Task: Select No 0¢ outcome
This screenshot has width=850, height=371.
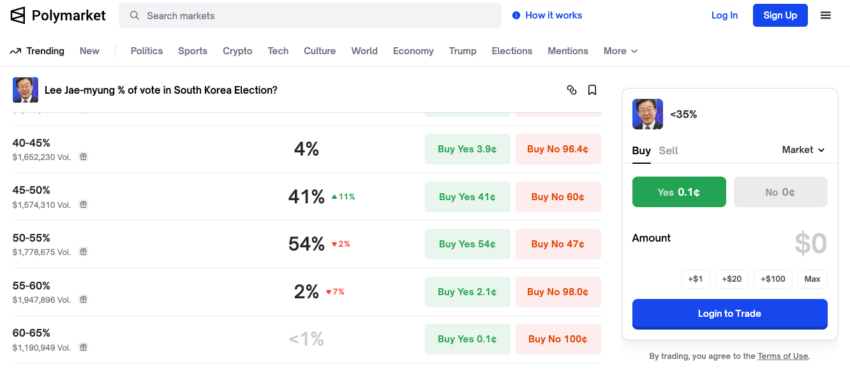Action: [781, 192]
